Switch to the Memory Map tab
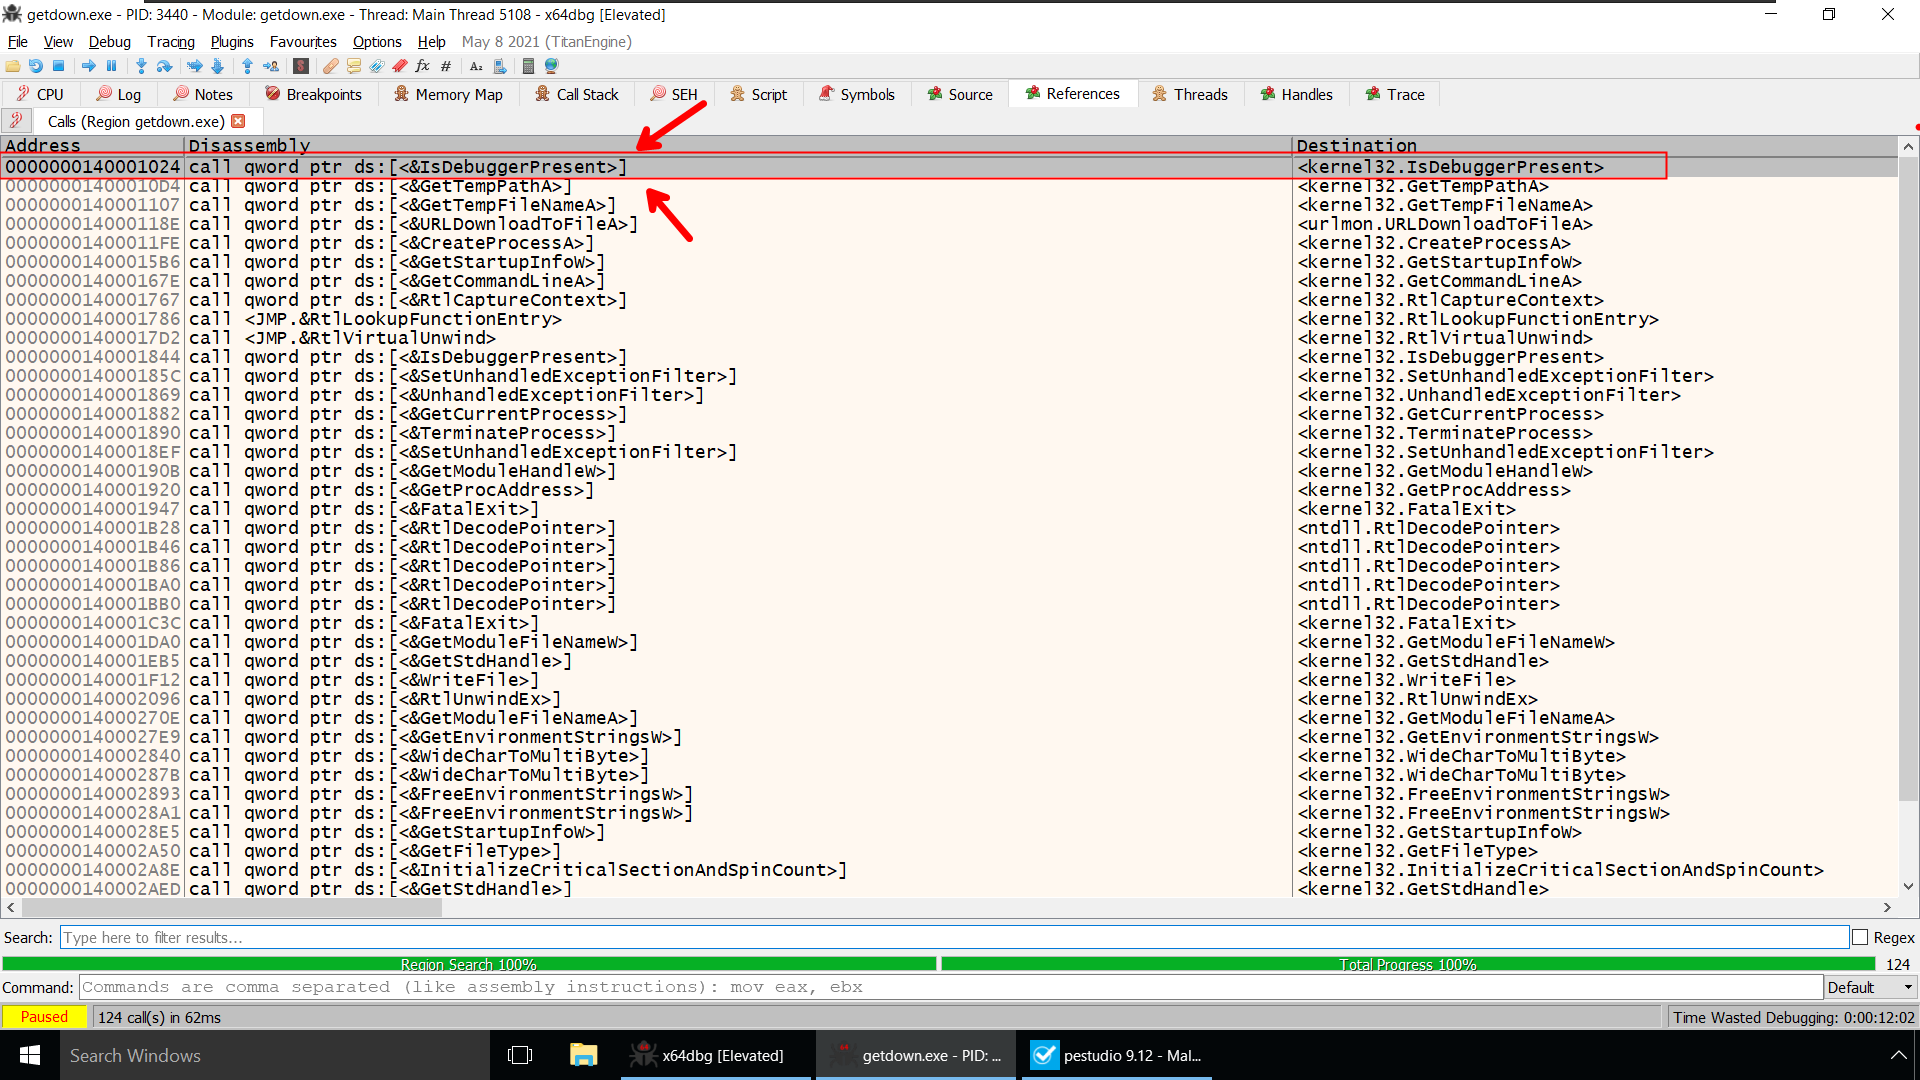This screenshot has width=1920, height=1080. point(448,94)
